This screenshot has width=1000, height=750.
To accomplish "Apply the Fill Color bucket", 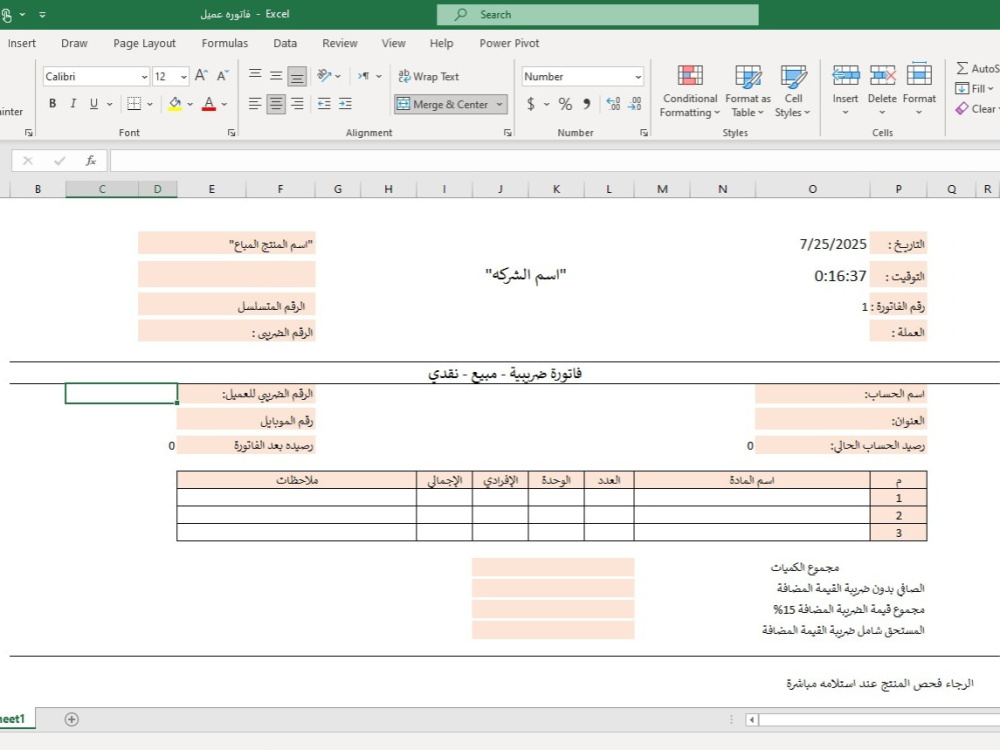I will point(174,103).
